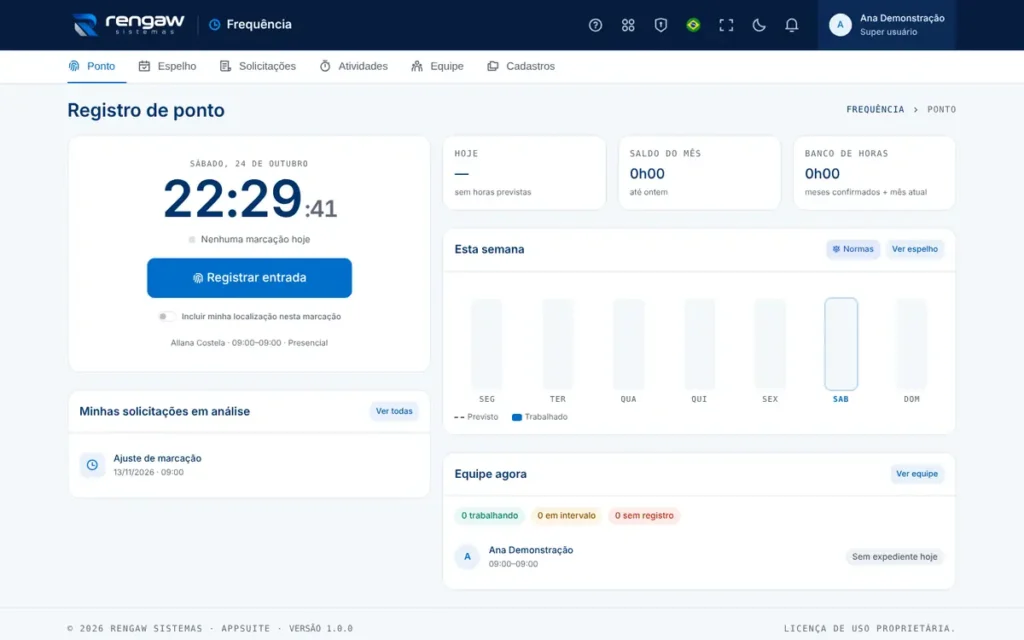The image size is (1024, 640).
Task: Click Nenhuma marcação hoje status text
Action: 255,240
